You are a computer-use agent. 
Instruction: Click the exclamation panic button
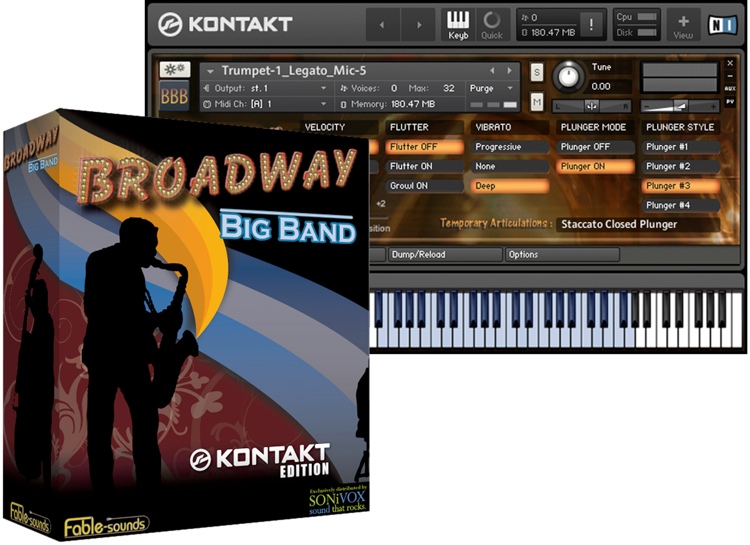pyautogui.click(x=592, y=24)
